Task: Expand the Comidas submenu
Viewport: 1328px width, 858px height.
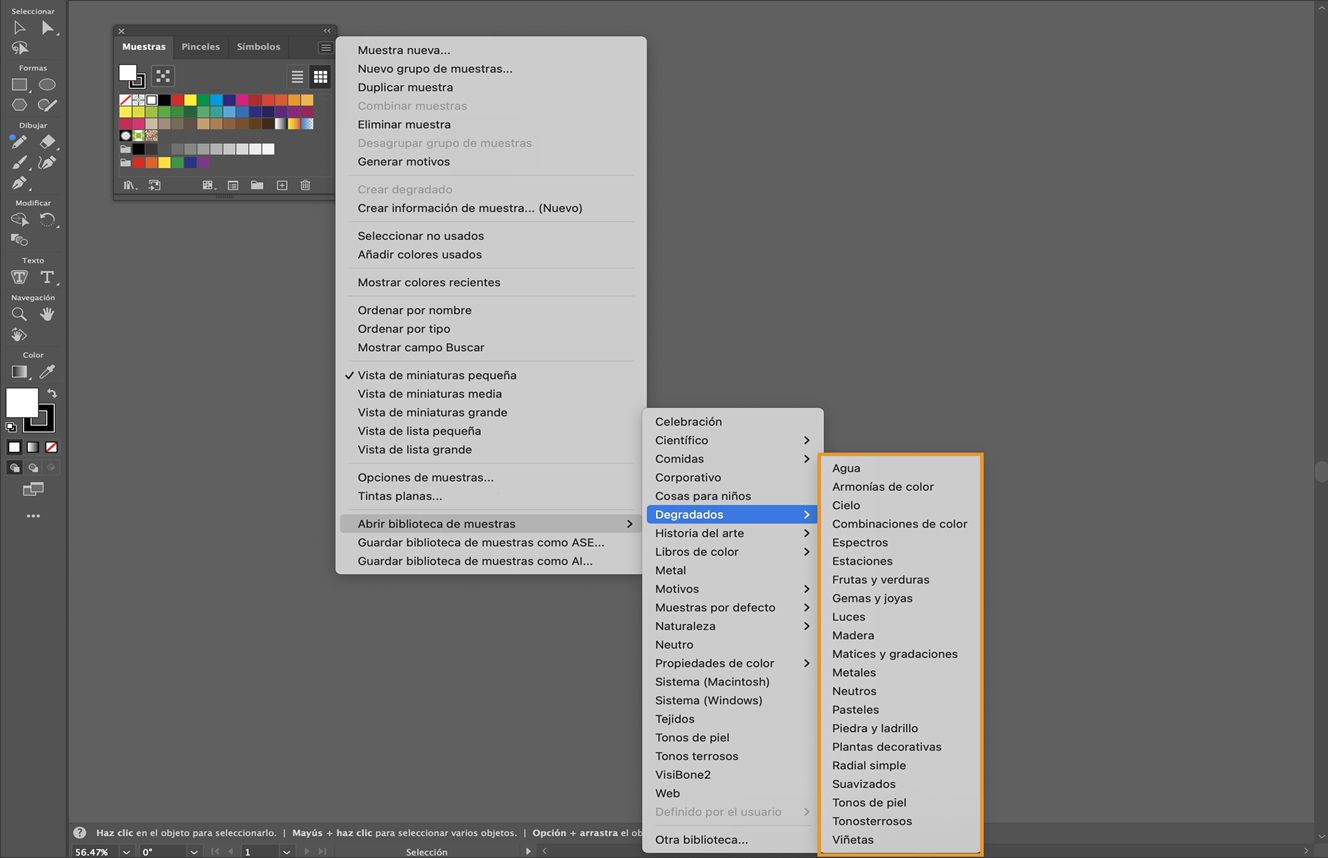Action: (732, 459)
